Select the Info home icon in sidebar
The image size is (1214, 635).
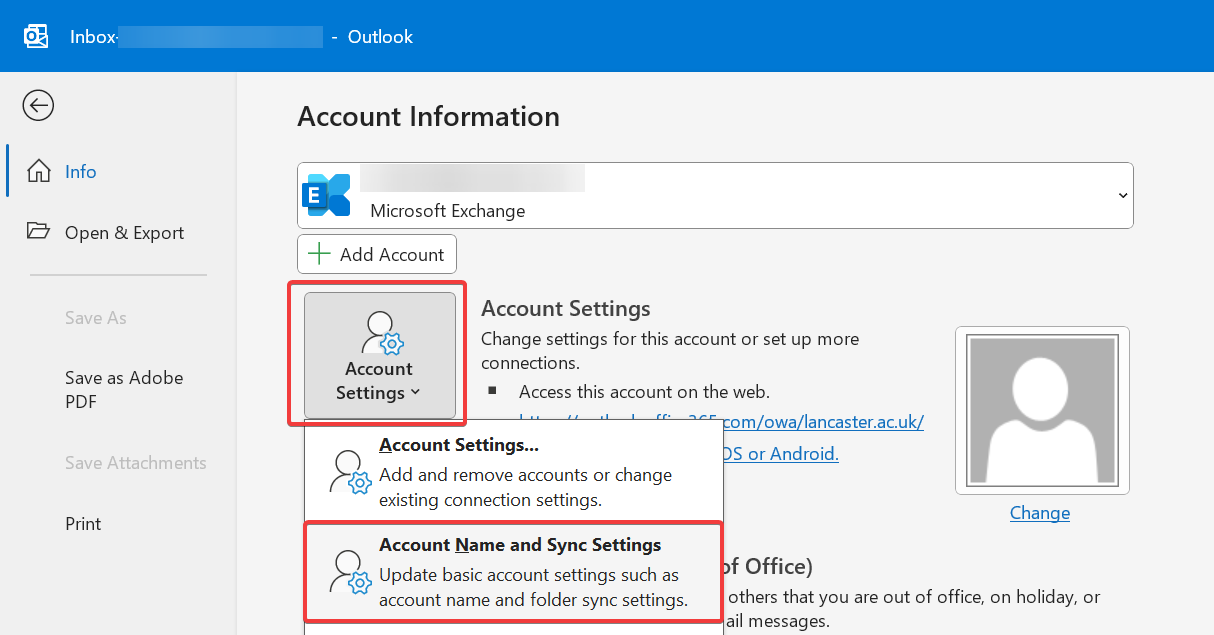[38, 171]
